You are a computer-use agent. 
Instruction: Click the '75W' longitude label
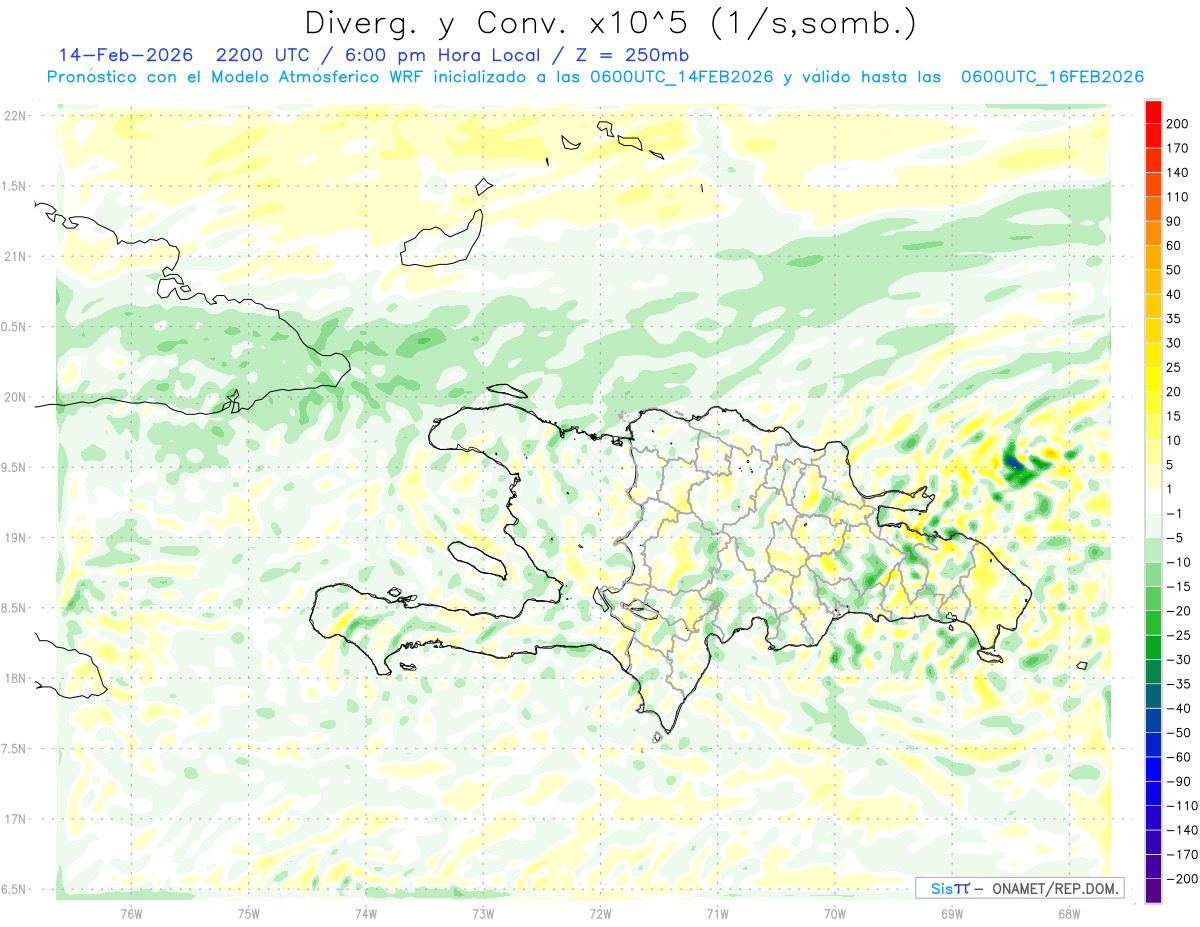[249, 913]
